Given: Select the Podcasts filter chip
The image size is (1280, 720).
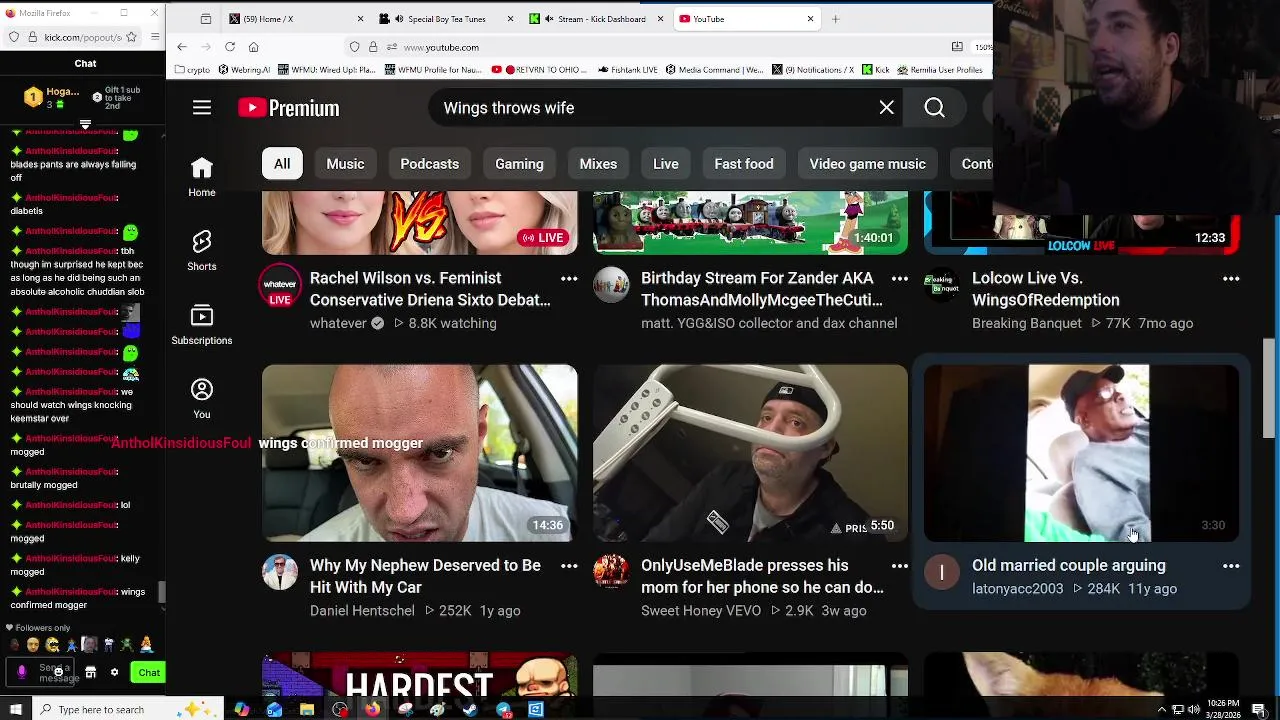Looking at the screenshot, I should [429, 164].
